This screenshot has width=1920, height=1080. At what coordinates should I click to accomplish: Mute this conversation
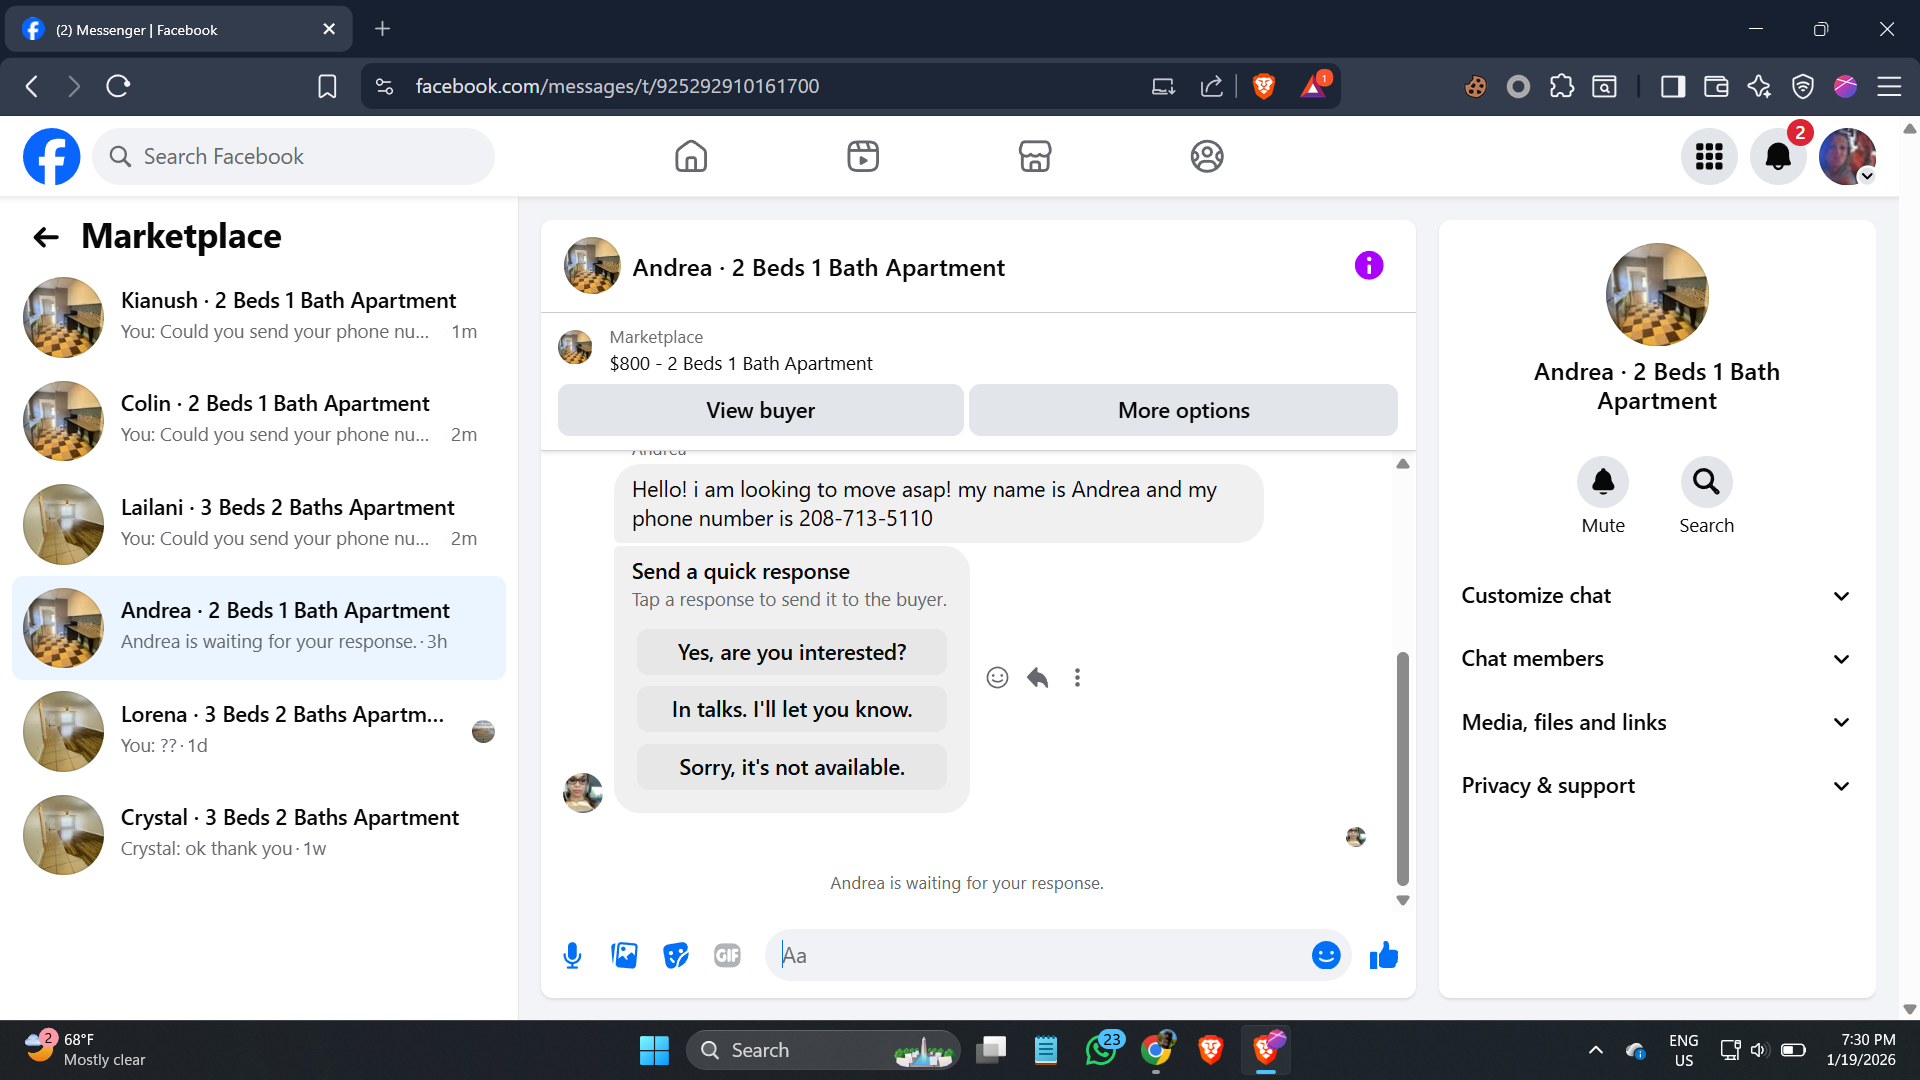[1602, 483]
